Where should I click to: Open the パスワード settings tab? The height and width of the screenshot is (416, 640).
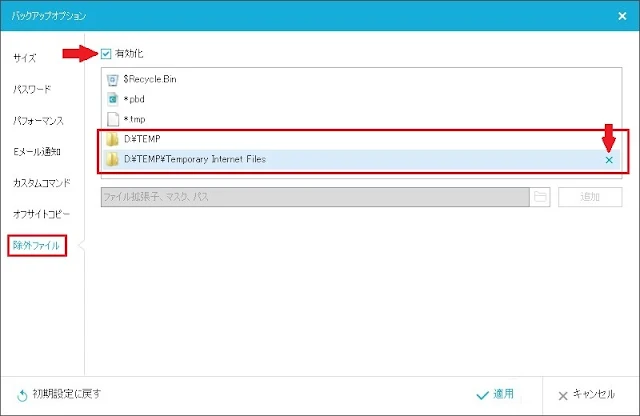[32, 89]
